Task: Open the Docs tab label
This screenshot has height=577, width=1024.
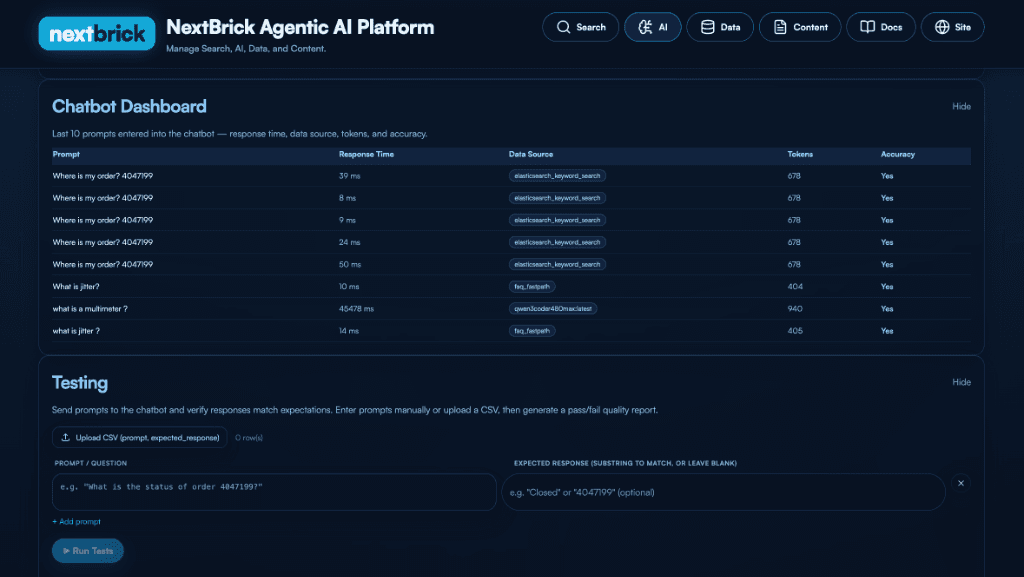Action: 891,27
